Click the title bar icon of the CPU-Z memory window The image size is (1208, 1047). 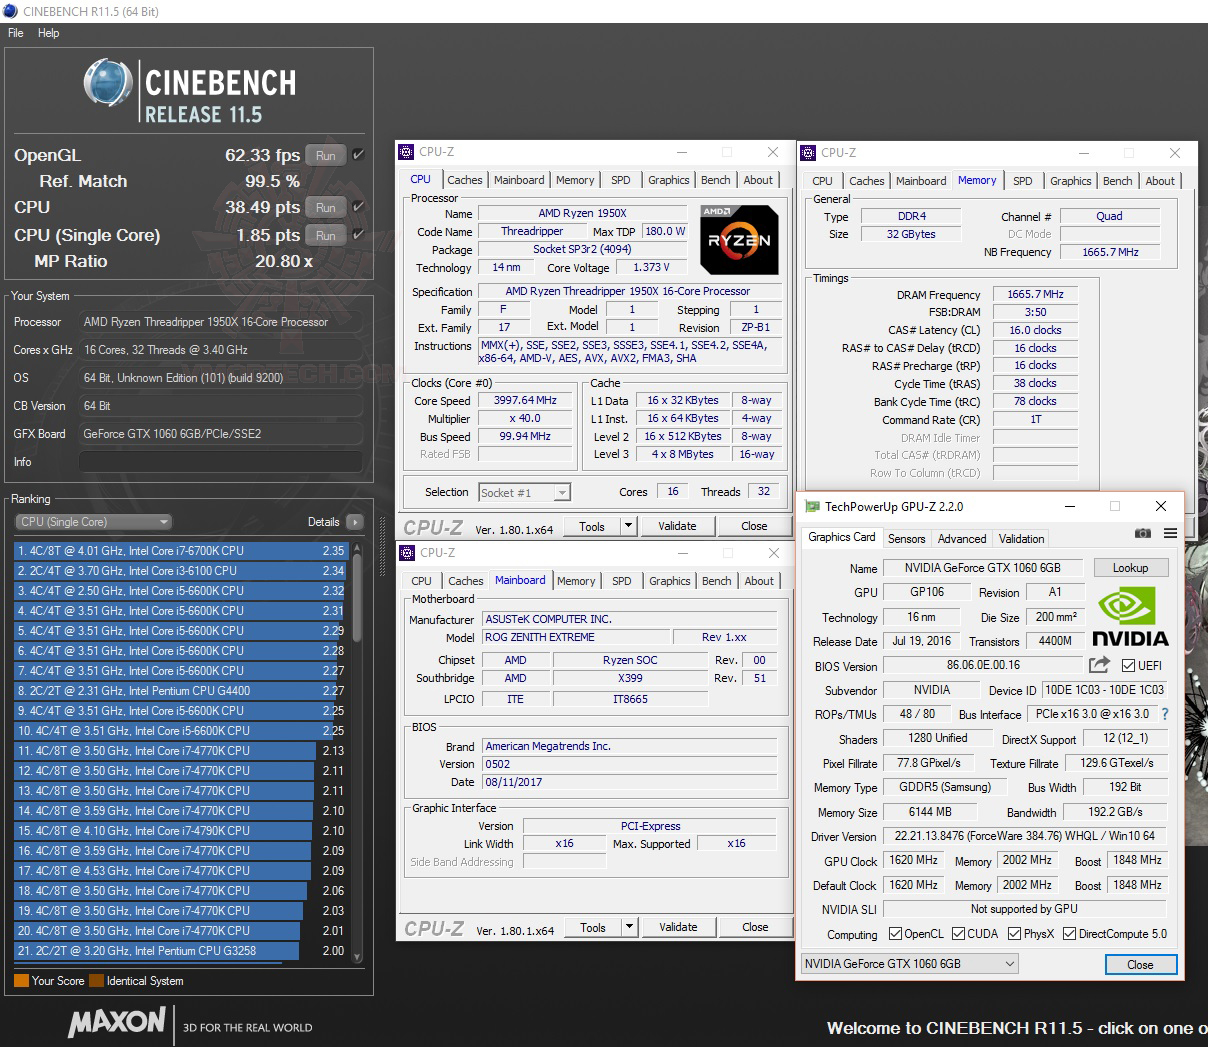point(808,153)
